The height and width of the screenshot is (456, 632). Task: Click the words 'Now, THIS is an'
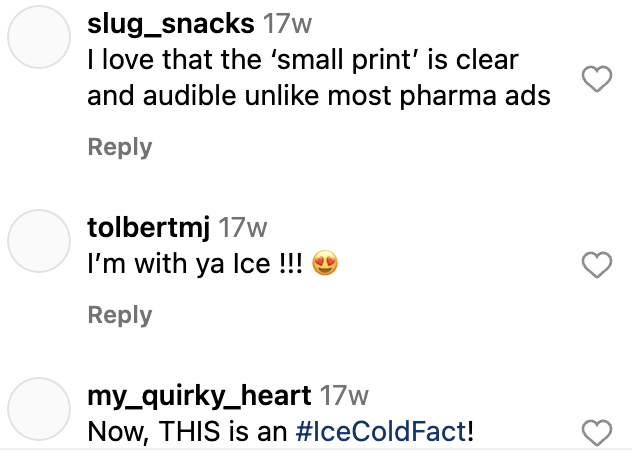click(x=187, y=432)
